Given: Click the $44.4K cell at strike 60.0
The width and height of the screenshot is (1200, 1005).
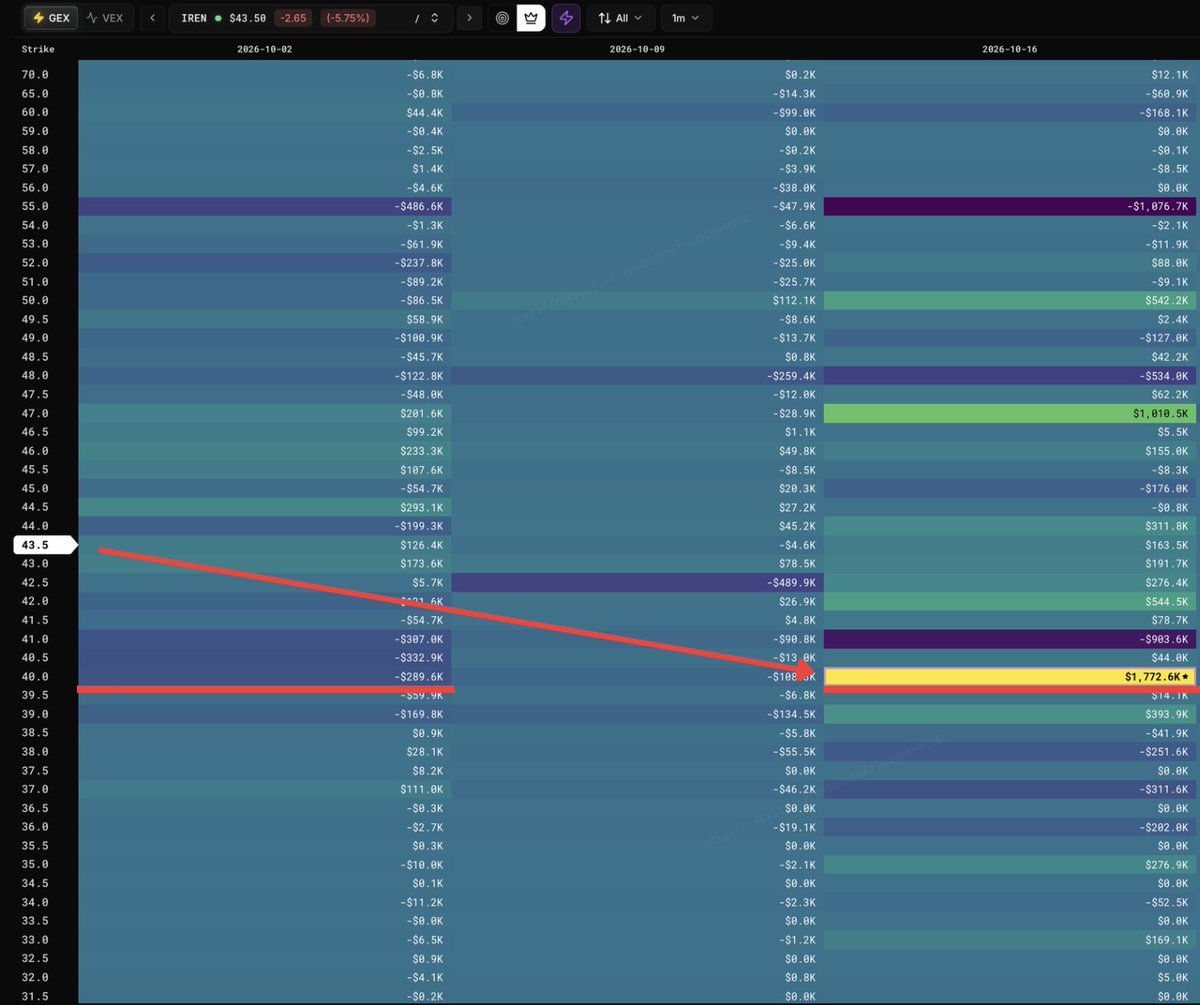Looking at the screenshot, I should [265, 113].
